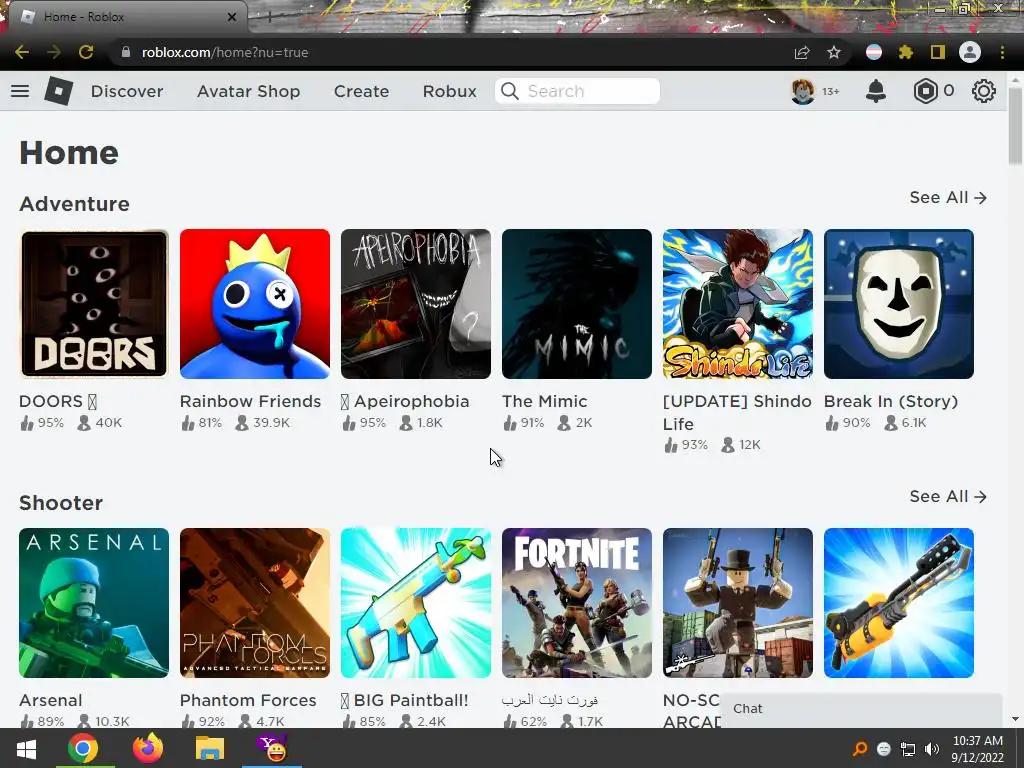Open the Discover page
The width and height of the screenshot is (1024, 768).
[x=127, y=91]
